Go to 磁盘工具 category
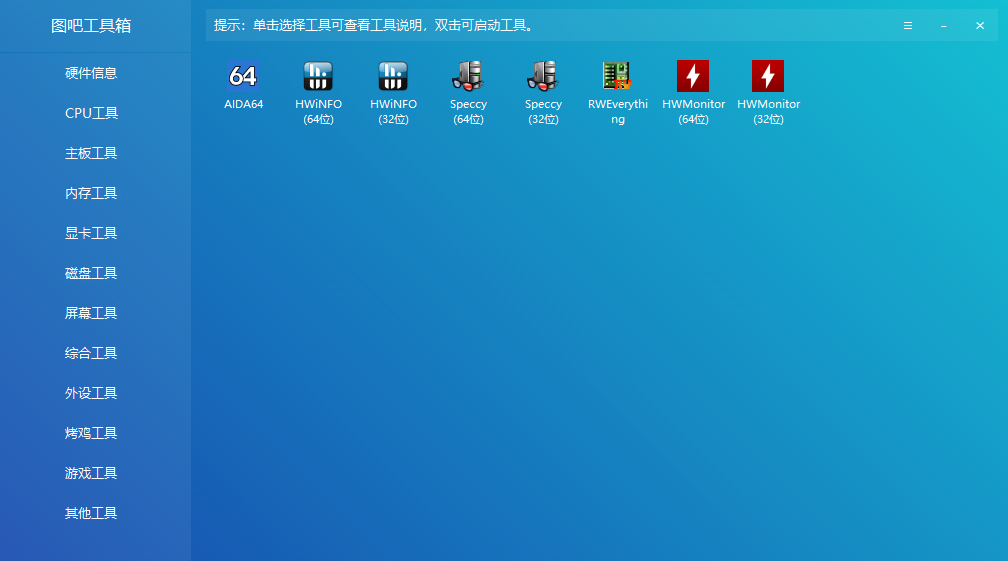The width and height of the screenshot is (1008, 561). click(91, 273)
